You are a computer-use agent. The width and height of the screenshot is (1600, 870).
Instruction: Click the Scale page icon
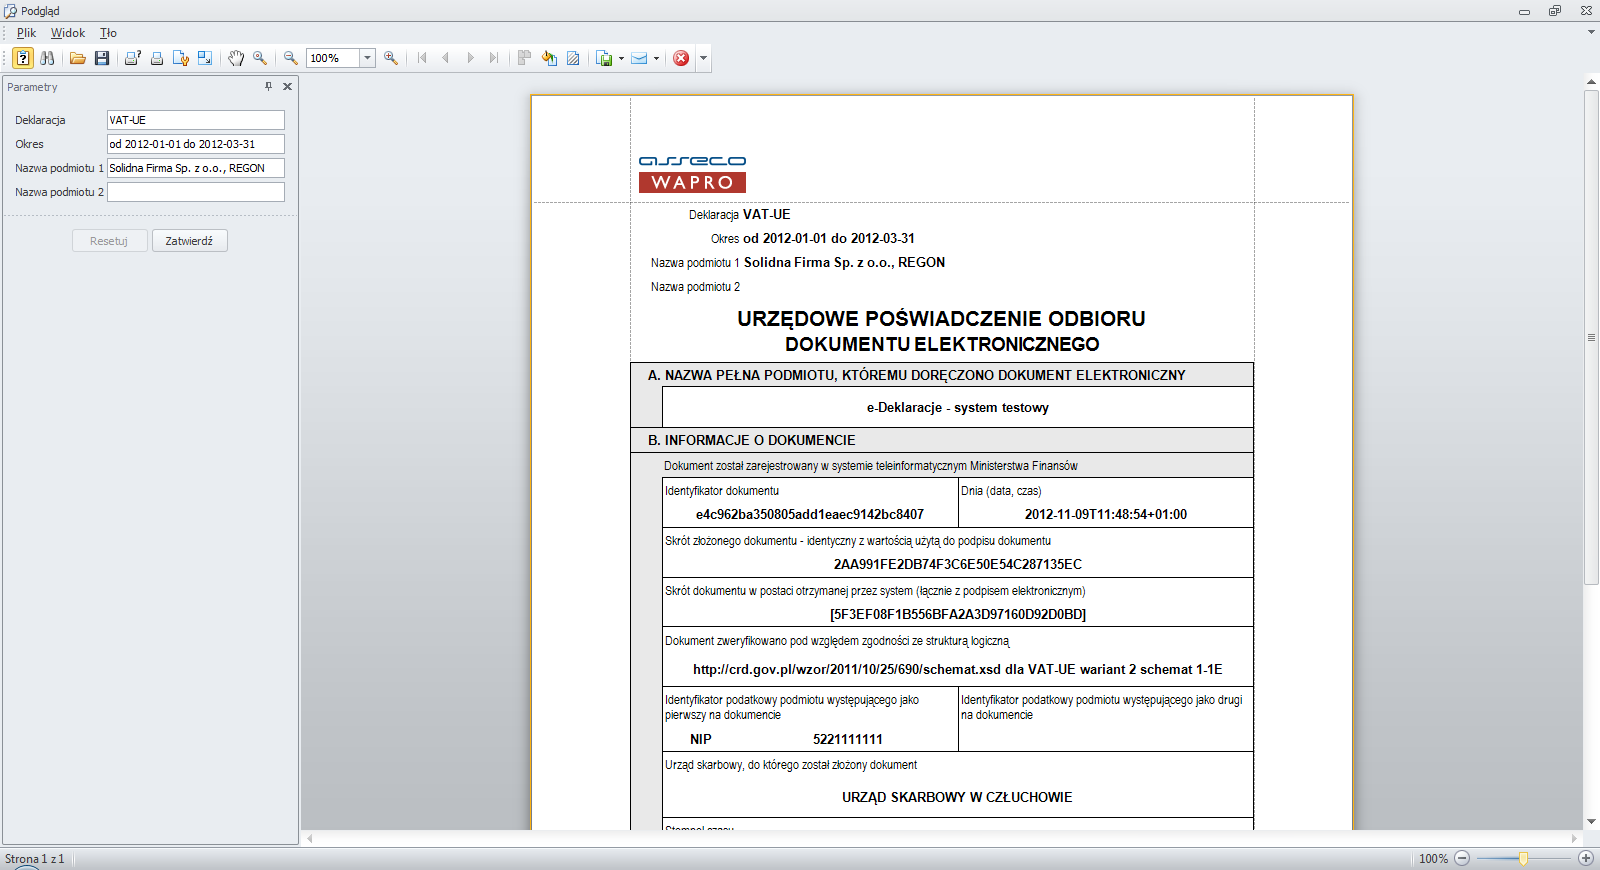click(x=205, y=58)
